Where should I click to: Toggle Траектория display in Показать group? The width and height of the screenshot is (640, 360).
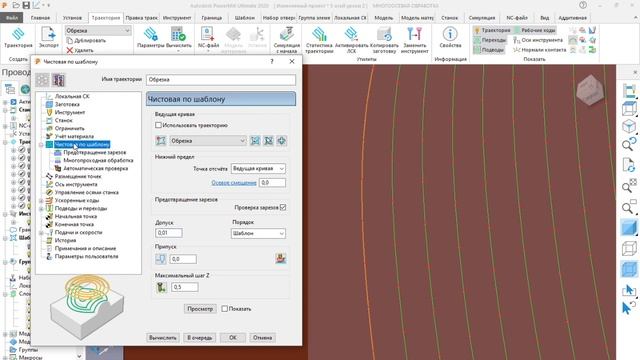click(492, 30)
